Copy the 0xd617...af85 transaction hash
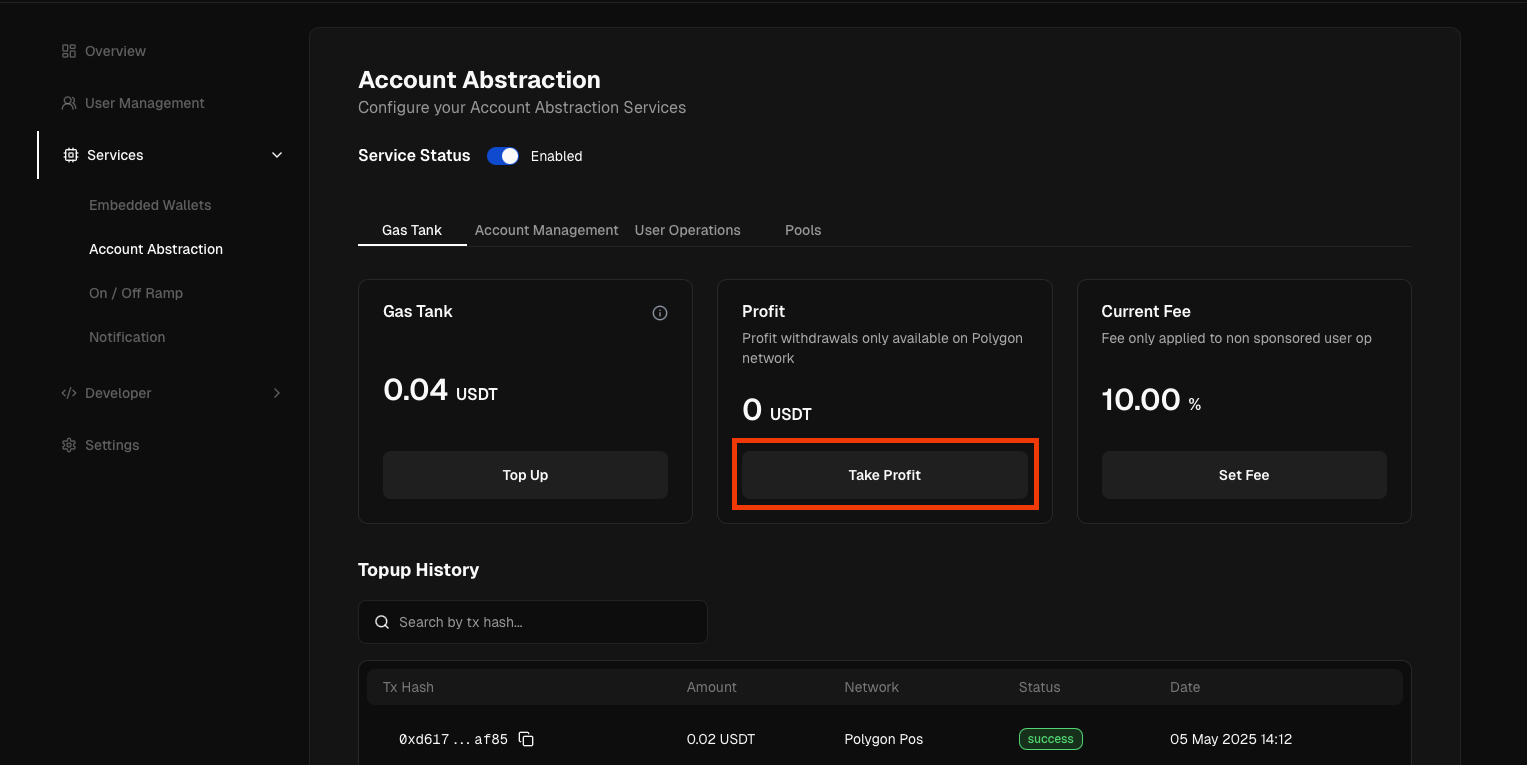The height and width of the screenshot is (765, 1527). (526, 740)
